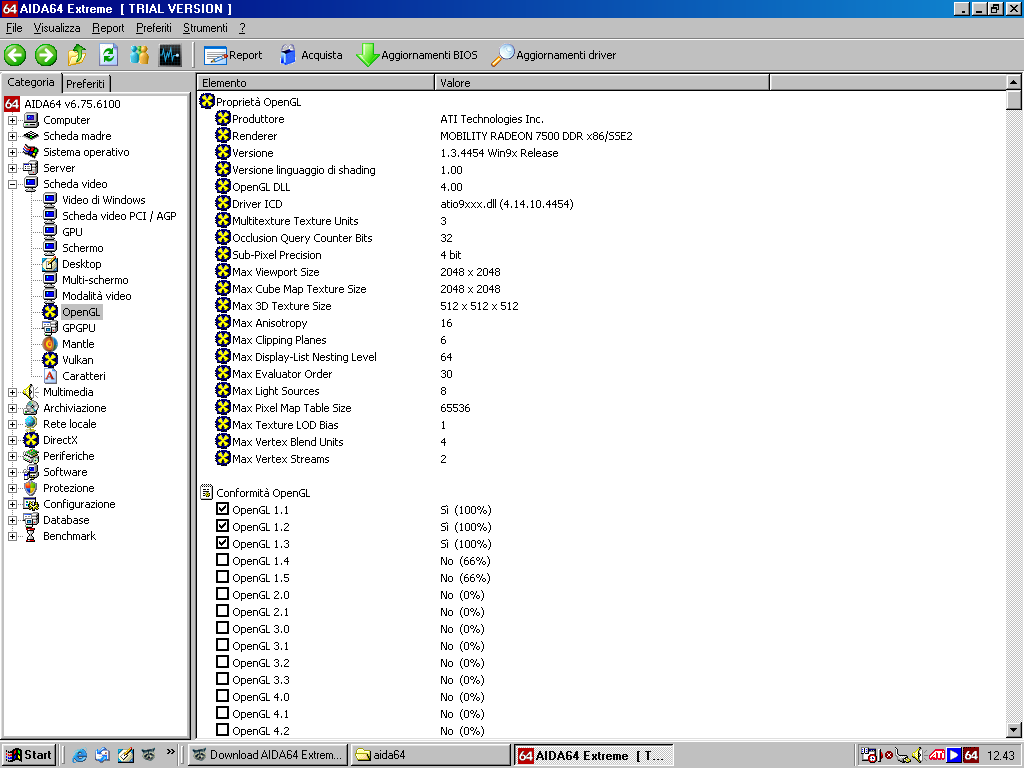This screenshot has width=1024, height=768.
Task: Switch to Download AIDA64 Extreme taskbar window
Action: tap(268, 755)
